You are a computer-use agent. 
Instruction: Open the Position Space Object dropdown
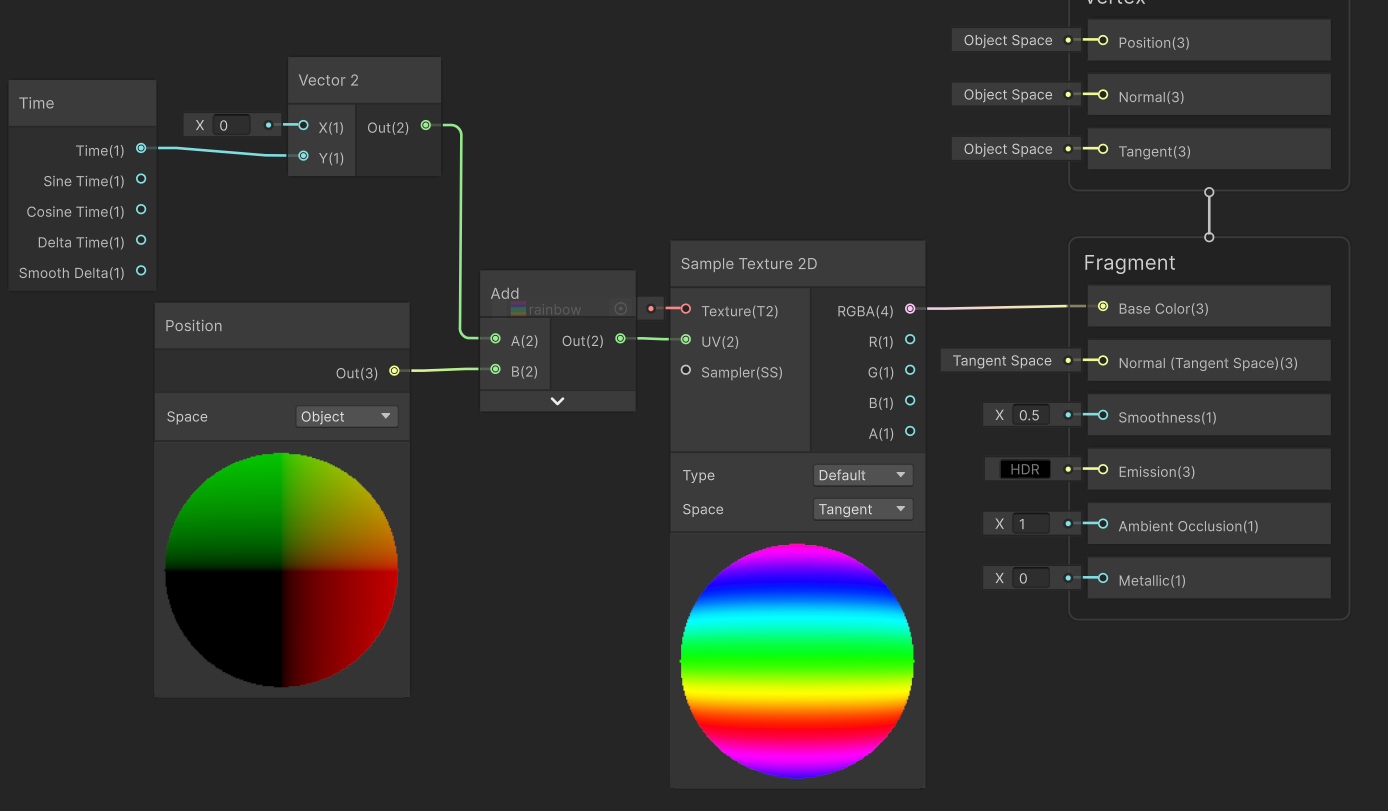[347, 417]
